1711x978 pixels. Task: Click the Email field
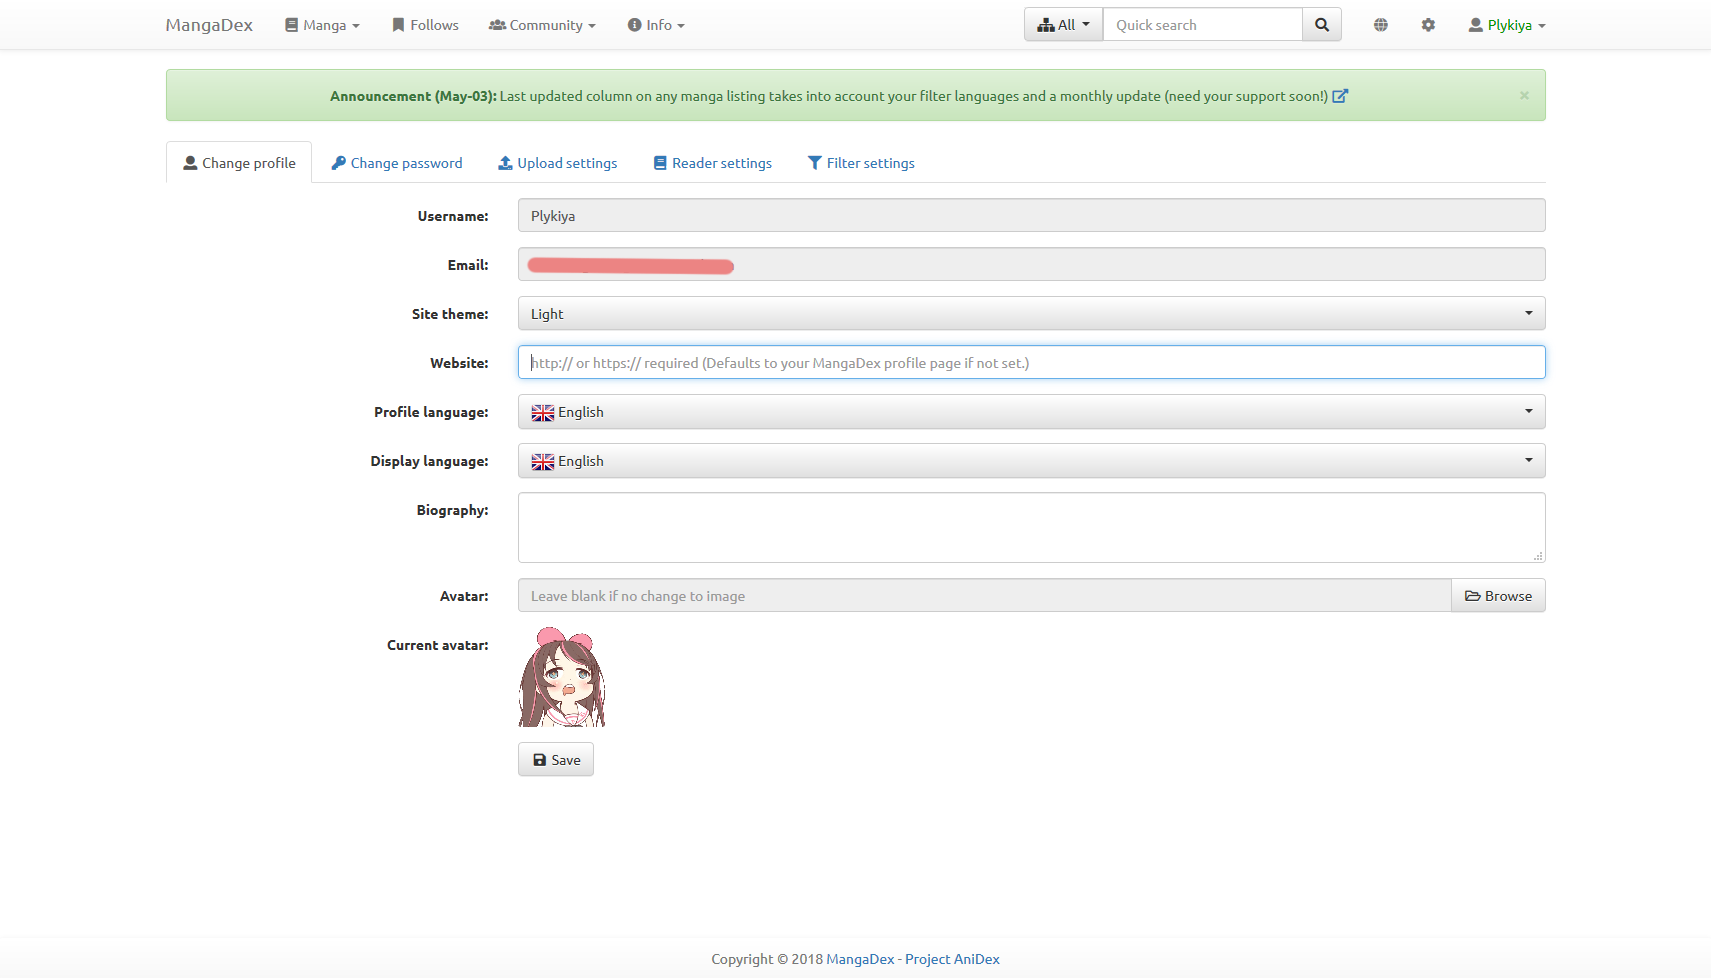(x=1031, y=264)
